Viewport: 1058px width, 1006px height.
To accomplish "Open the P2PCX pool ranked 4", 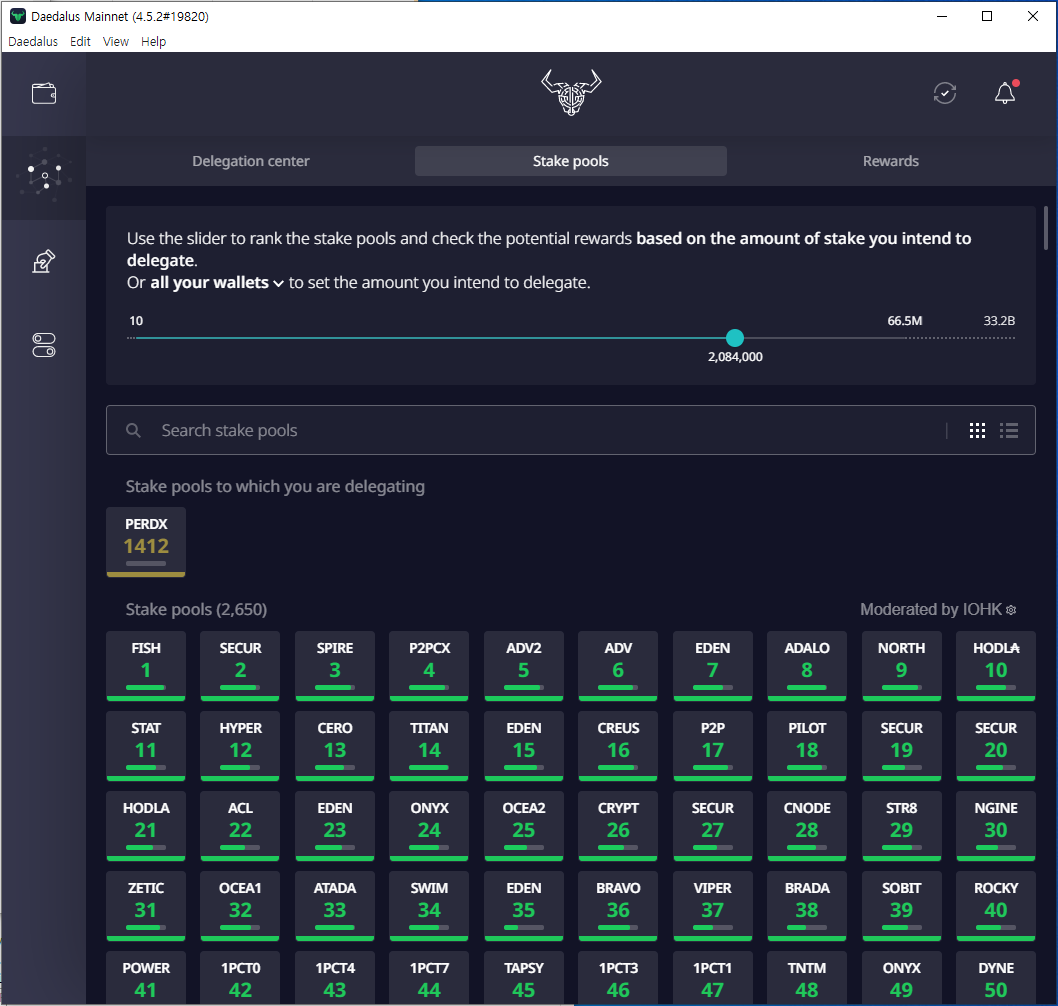I will (429, 666).
